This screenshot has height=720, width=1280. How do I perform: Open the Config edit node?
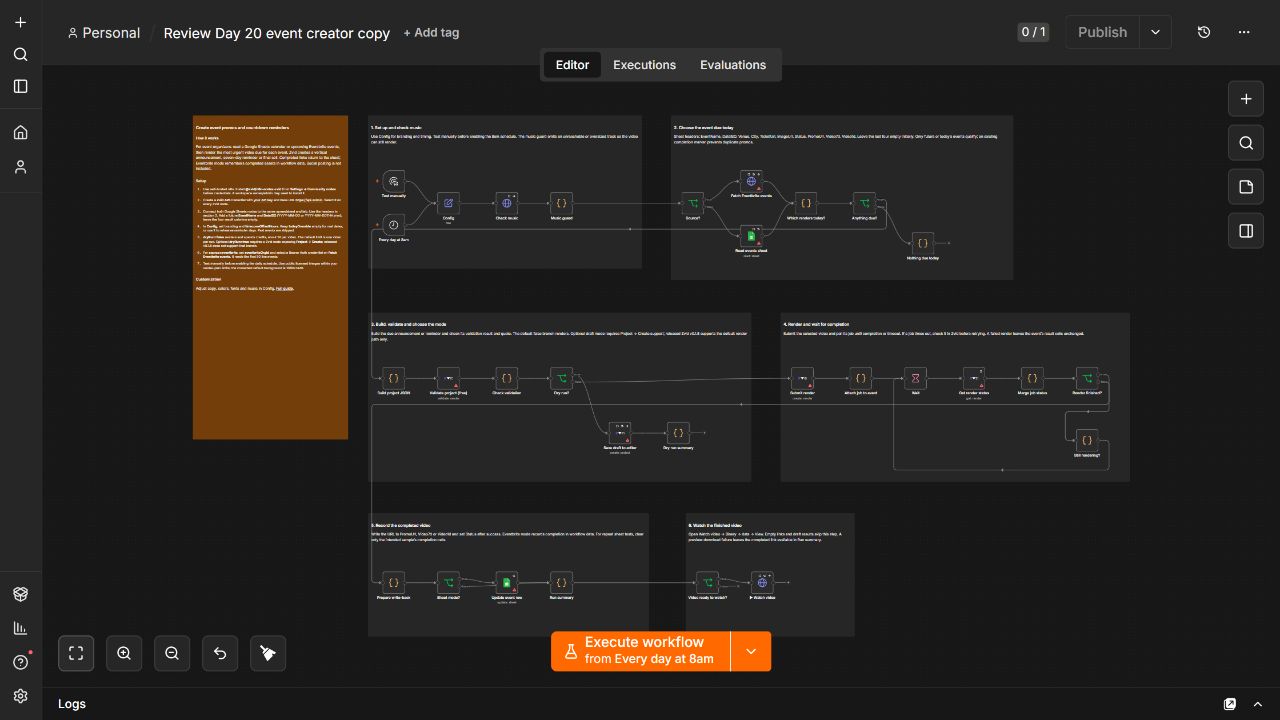[448, 203]
